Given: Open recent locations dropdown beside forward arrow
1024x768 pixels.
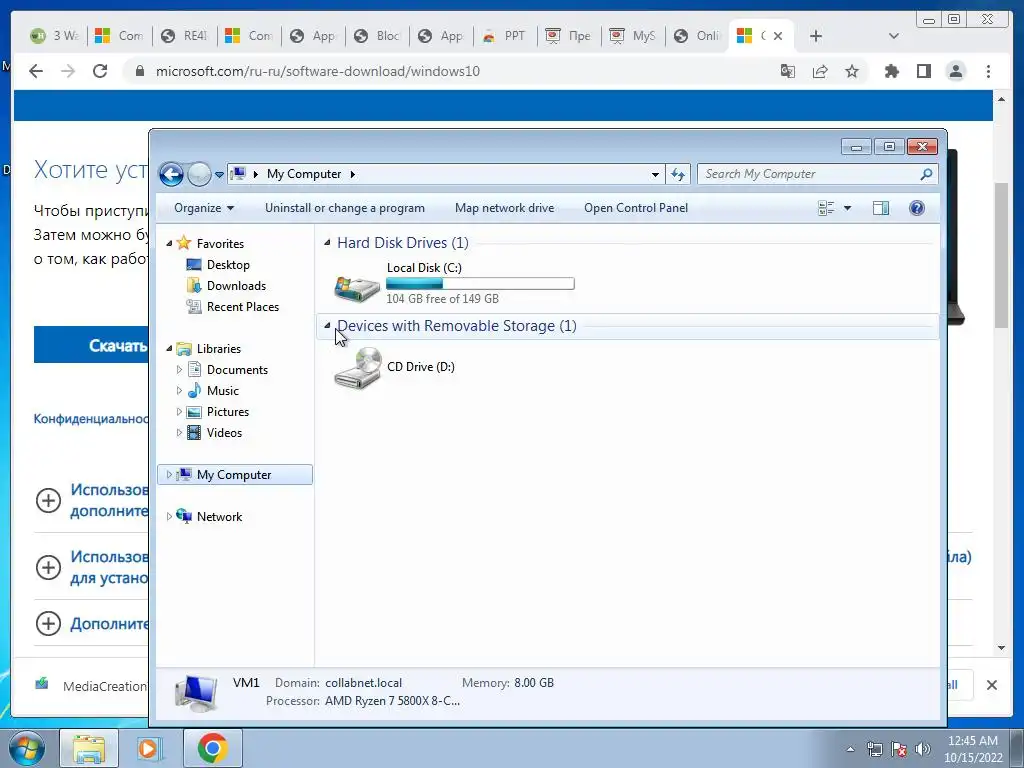Looking at the screenshot, I should coord(219,174).
